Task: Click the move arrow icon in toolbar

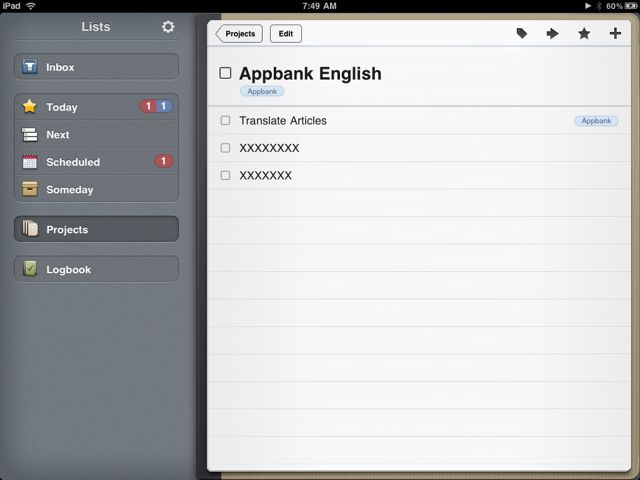Action: click(x=552, y=33)
